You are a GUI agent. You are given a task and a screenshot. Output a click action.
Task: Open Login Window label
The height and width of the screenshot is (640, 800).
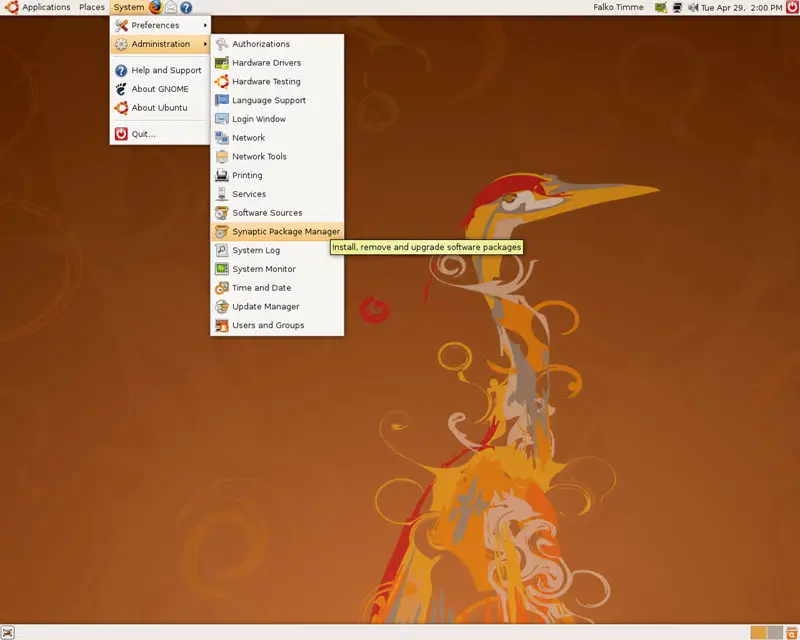pyautogui.click(x=259, y=119)
